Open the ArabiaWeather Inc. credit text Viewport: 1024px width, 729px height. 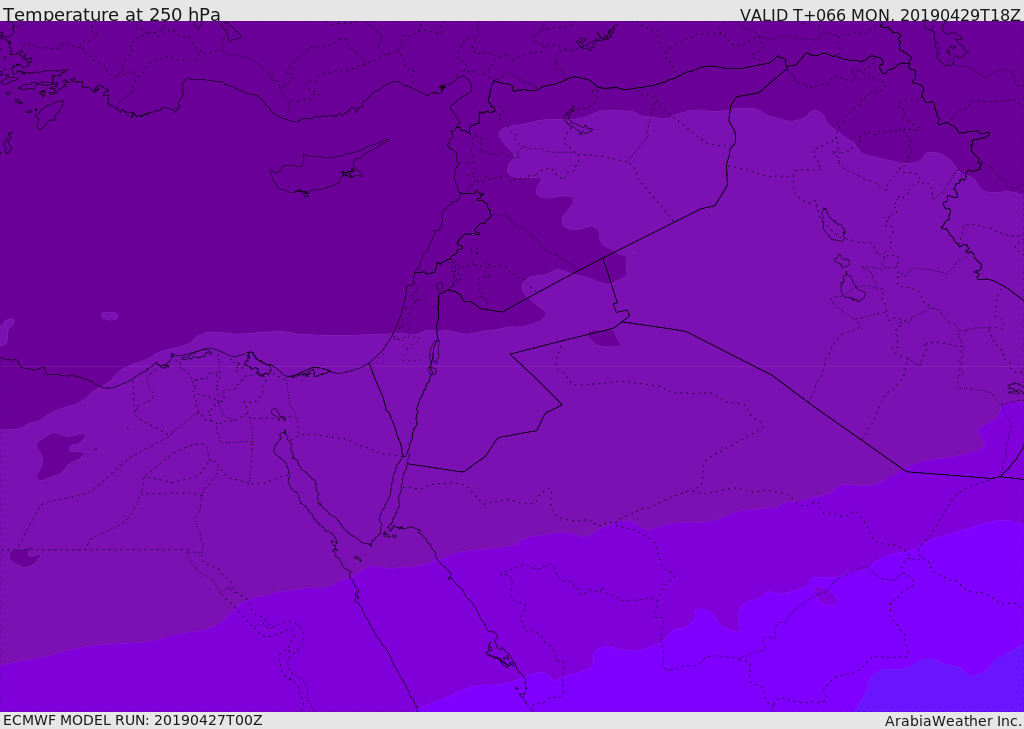click(953, 721)
